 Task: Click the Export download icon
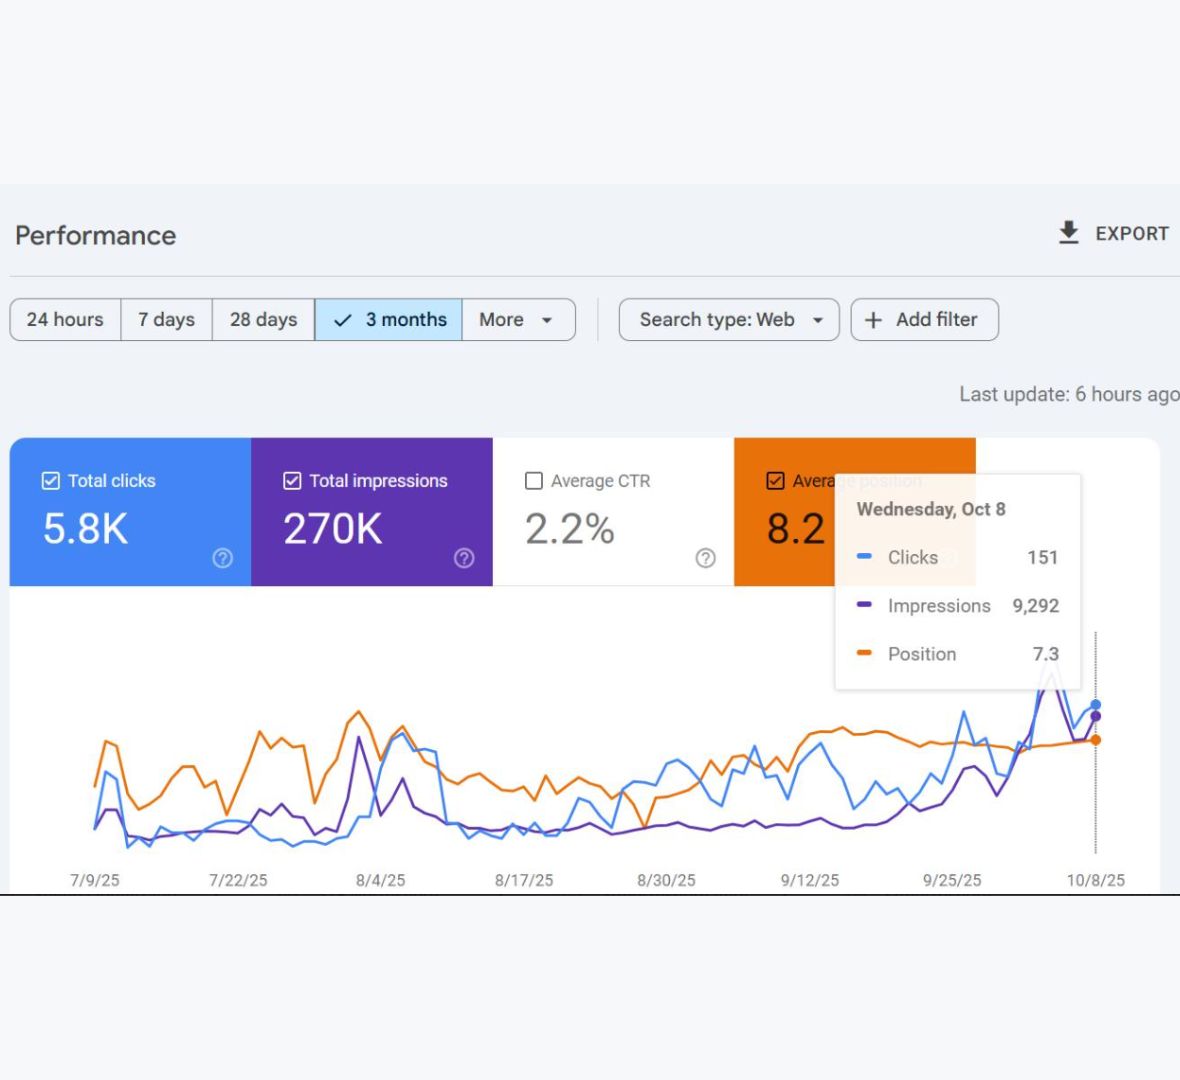click(x=1068, y=233)
